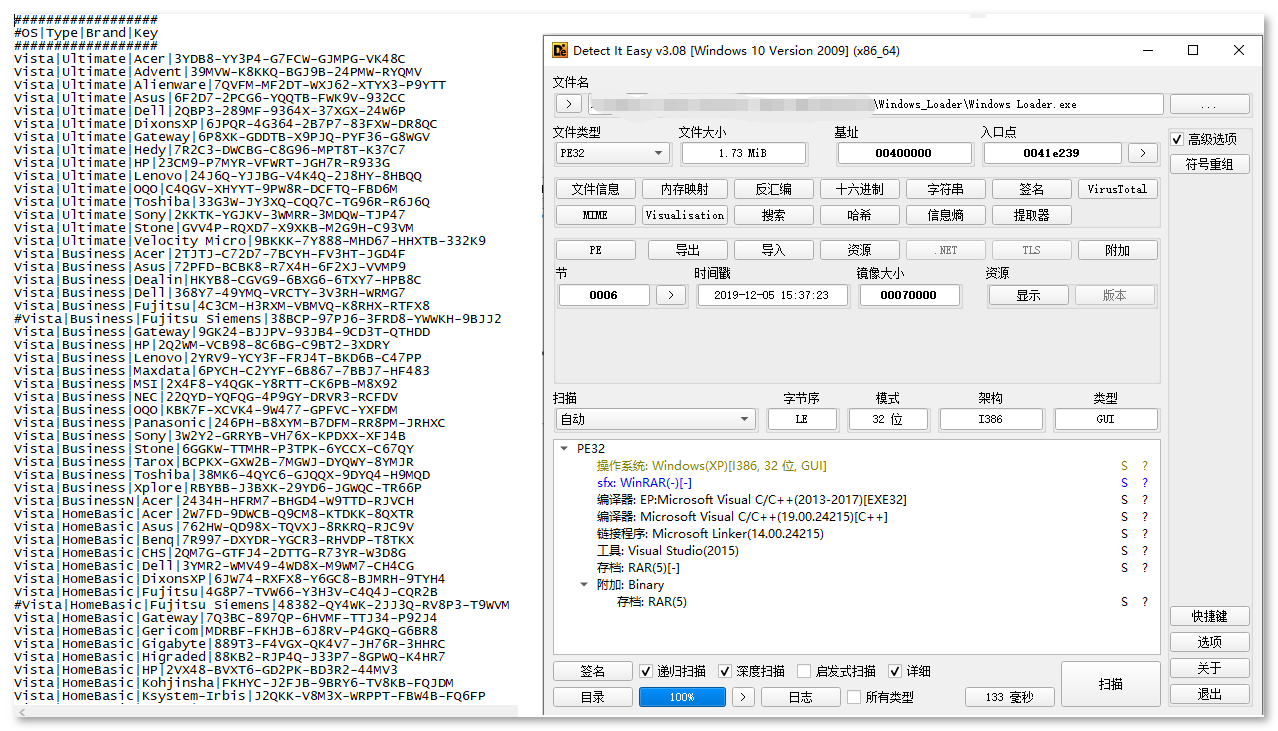Open the 十六进制 hex view

point(860,189)
